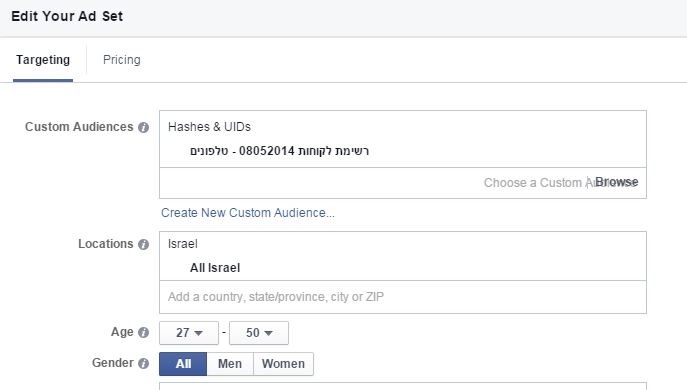Select All gender option
Image resolution: width=687 pixels, height=390 pixels.
tap(183, 364)
